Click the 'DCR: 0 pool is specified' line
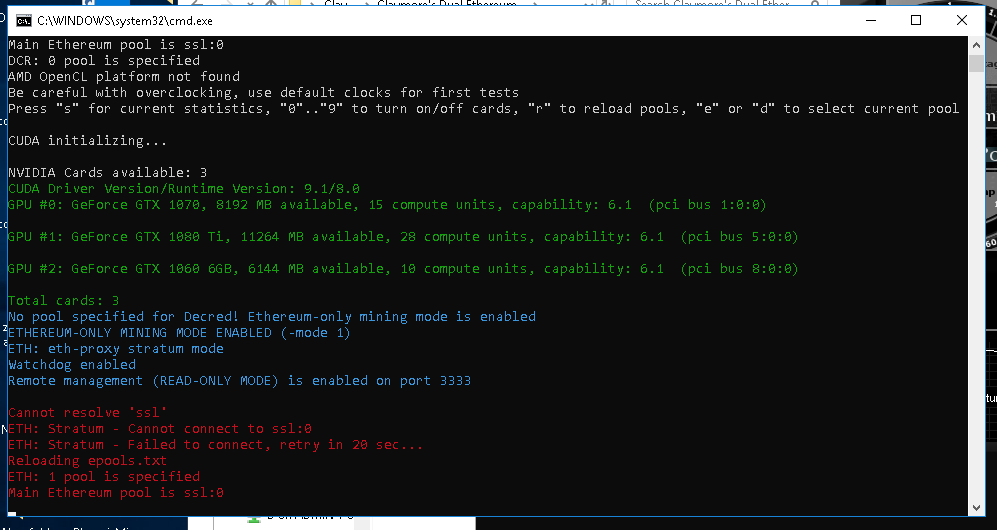The height and width of the screenshot is (530, 997). (104, 60)
